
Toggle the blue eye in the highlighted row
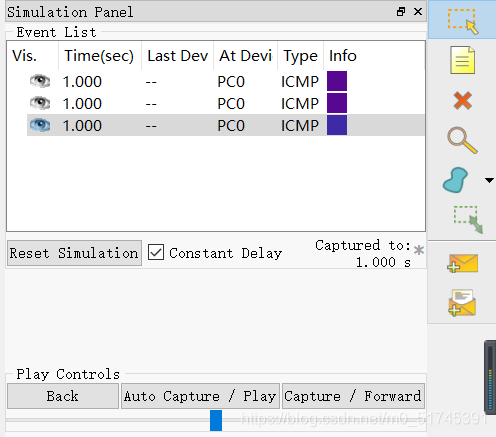pyautogui.click(x=40, y=125)
